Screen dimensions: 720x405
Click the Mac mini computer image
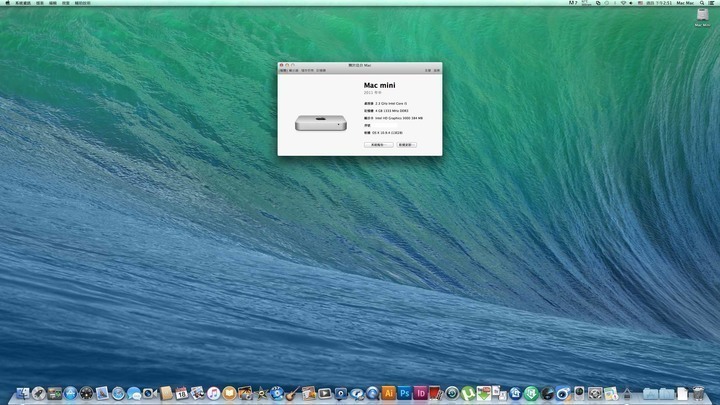pos(321,123)
